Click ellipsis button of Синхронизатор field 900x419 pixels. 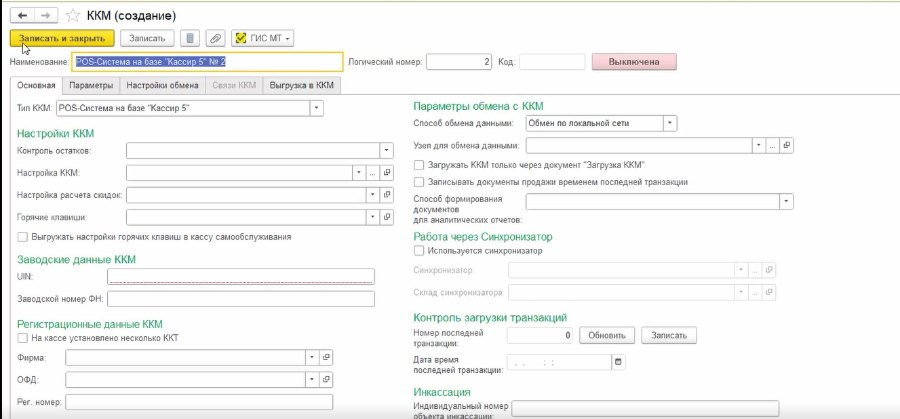tap(755, 270)
